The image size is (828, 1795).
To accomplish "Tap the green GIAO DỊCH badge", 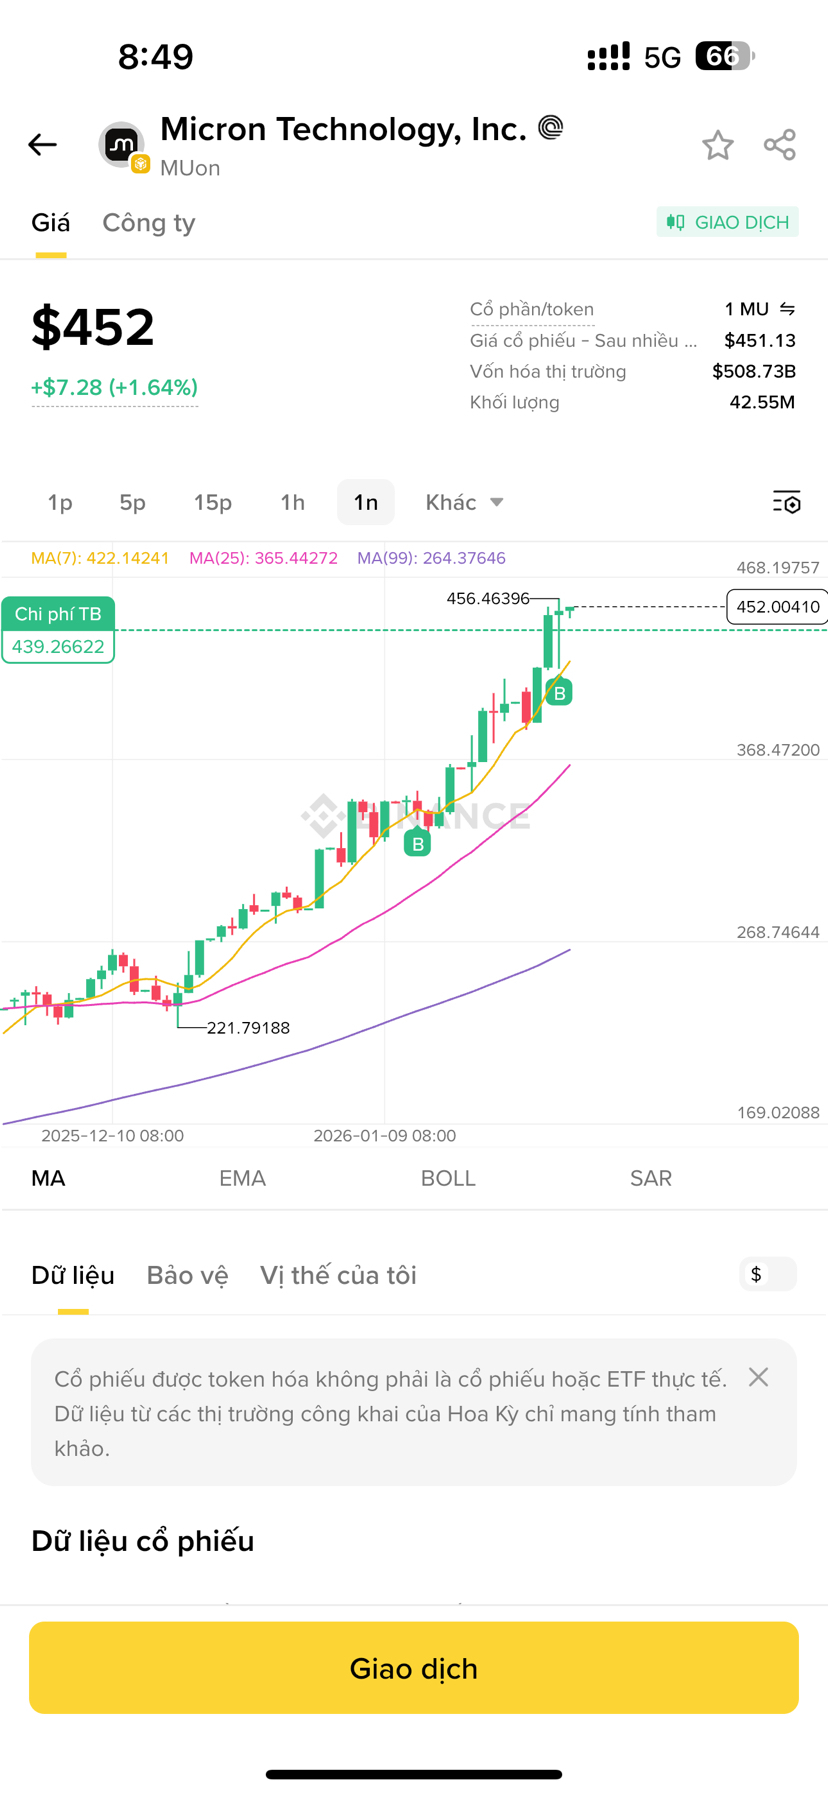I will tap(727, 222).
